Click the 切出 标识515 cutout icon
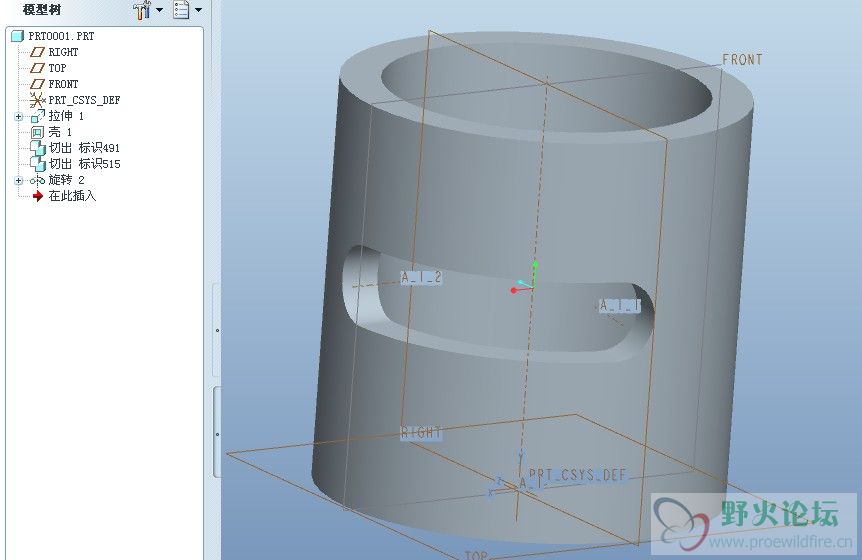 pyautogui.click(x=37, y=164)
